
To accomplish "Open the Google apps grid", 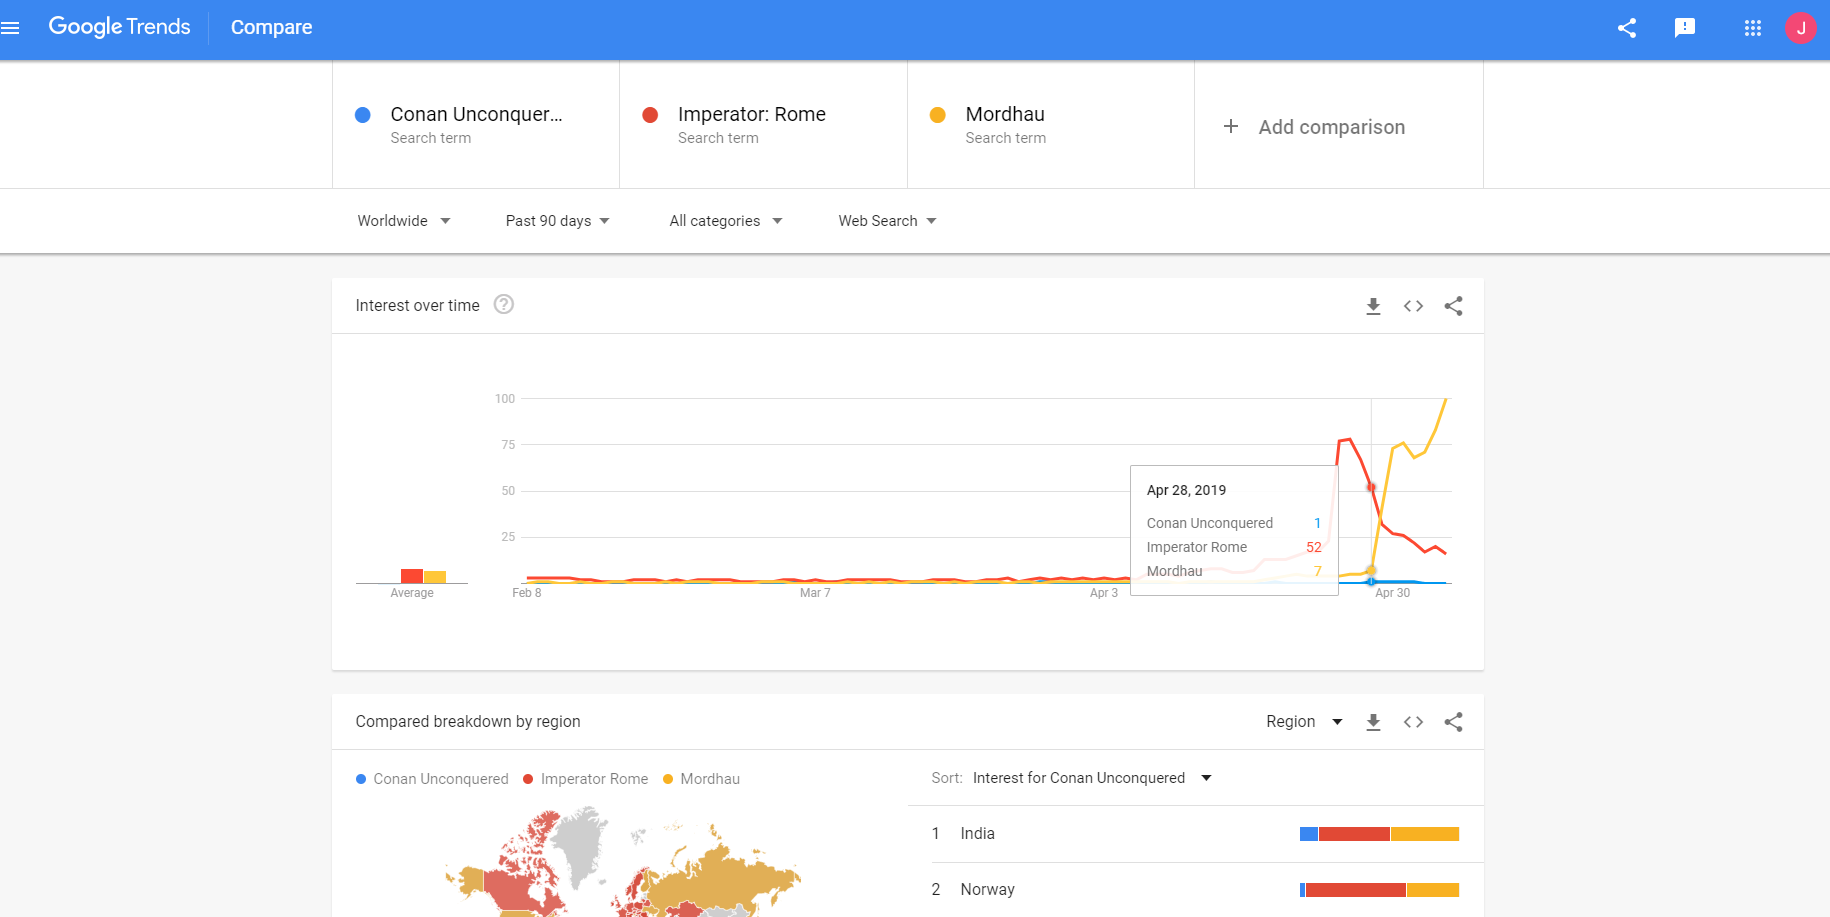I will click(x=1753, y=28).
